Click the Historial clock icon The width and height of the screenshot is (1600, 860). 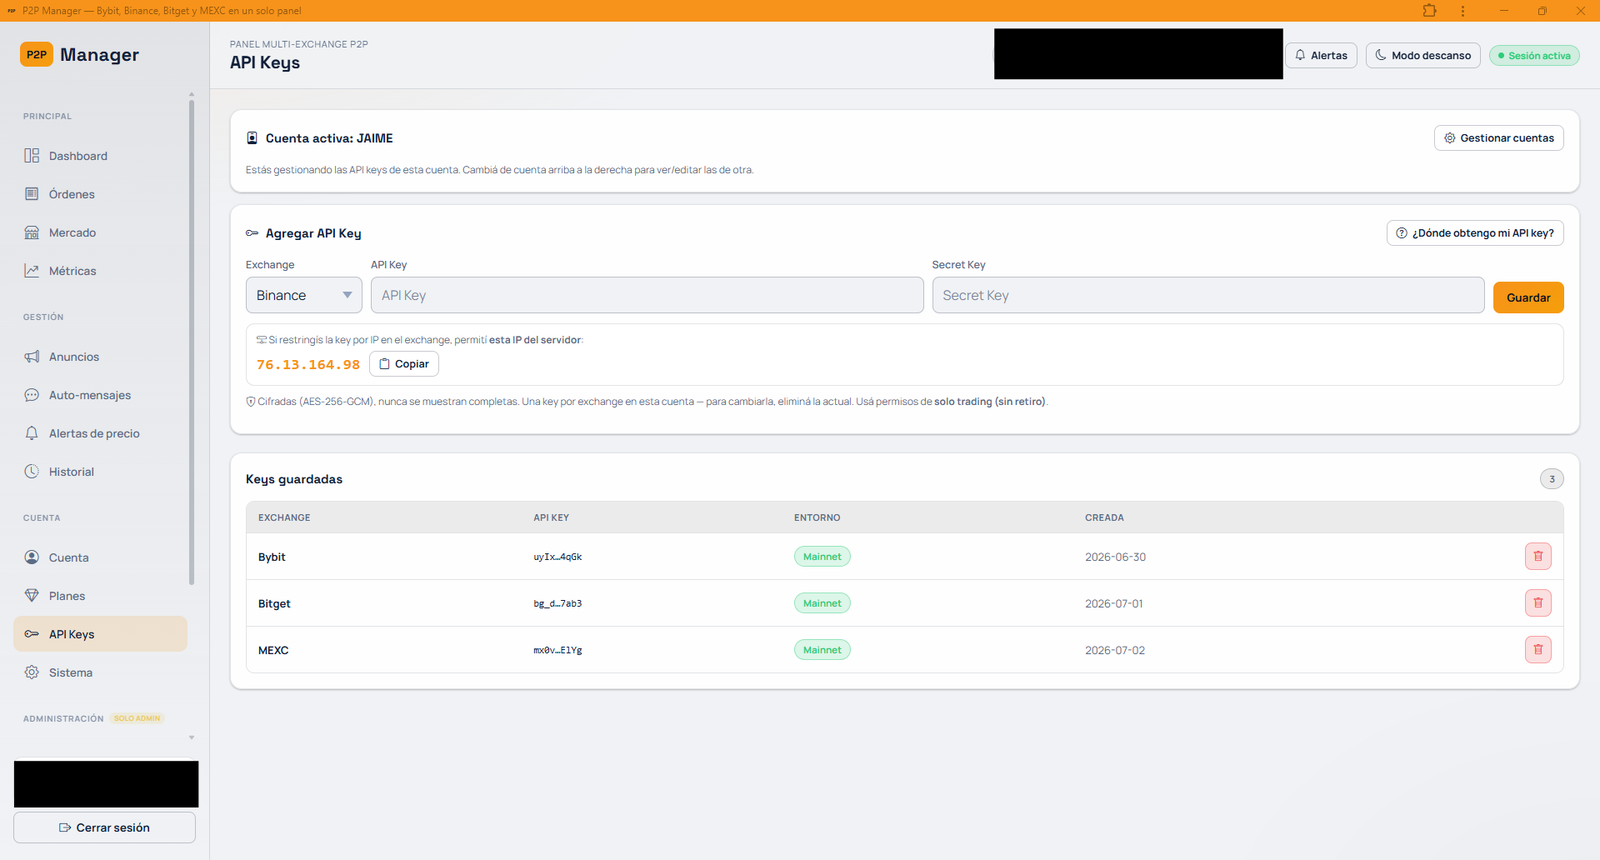pos(32,472)
